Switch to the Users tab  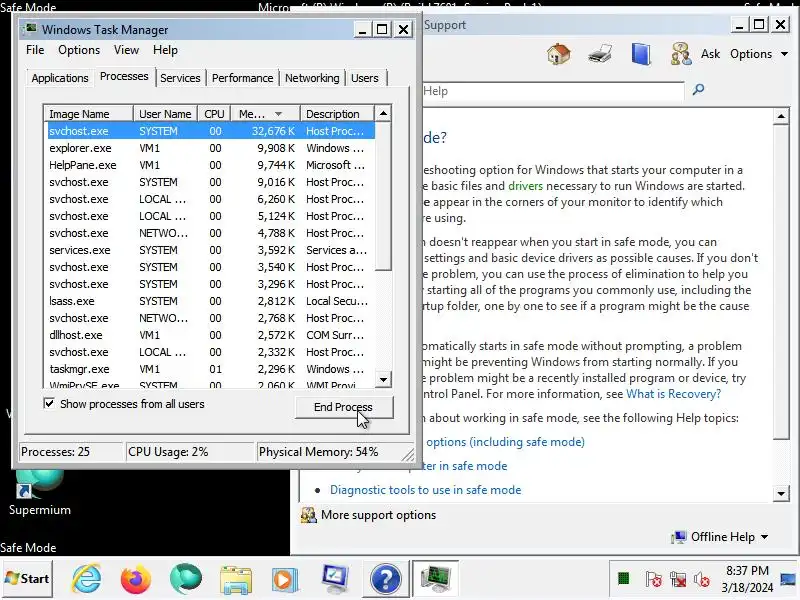365,78
